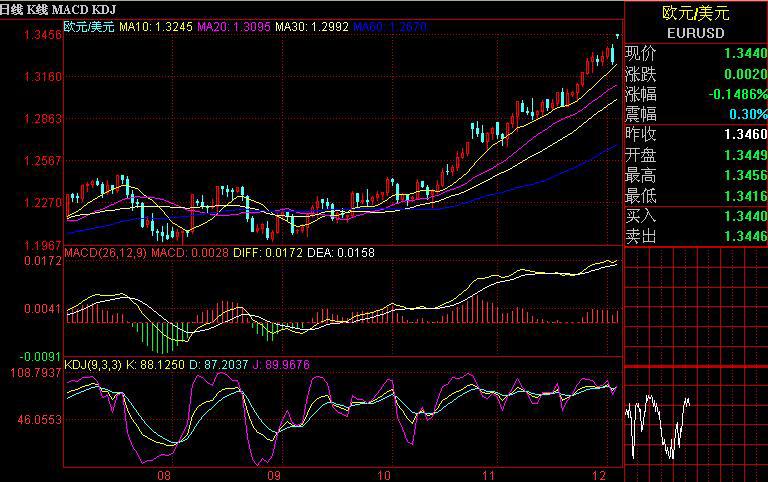Select the 涨跌 row label
Viewport: 768px width, 482px height.
(641, 74)
